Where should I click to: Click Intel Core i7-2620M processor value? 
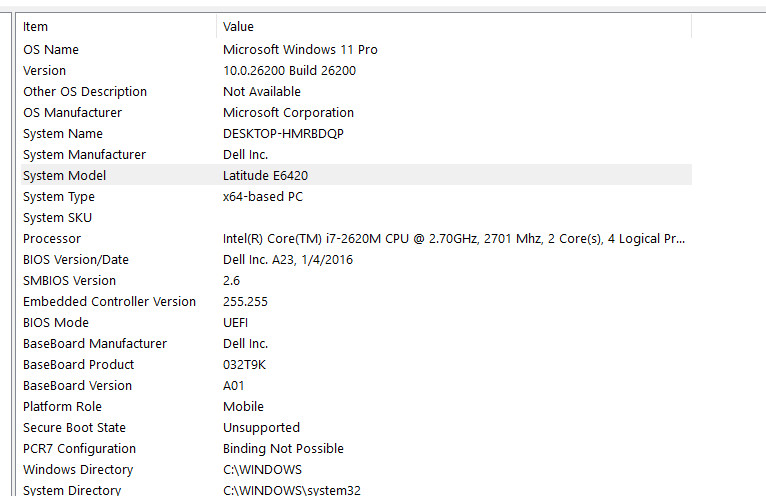[x=454, y=239]
